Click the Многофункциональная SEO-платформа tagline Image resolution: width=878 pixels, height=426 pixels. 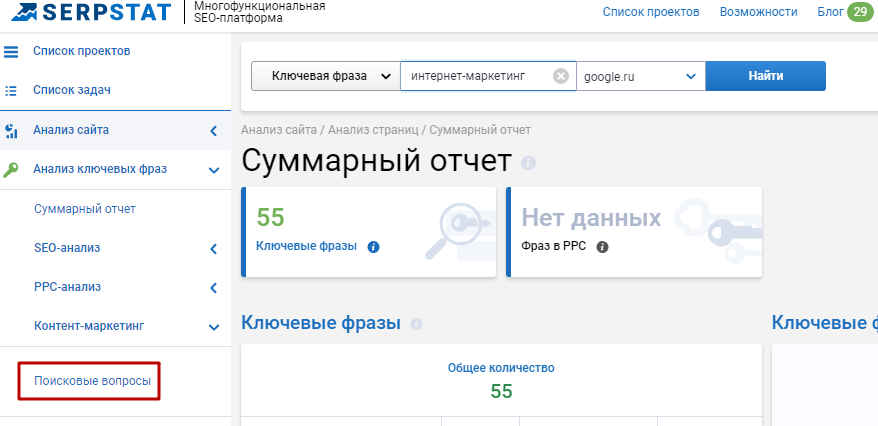(x=259, y=12)
